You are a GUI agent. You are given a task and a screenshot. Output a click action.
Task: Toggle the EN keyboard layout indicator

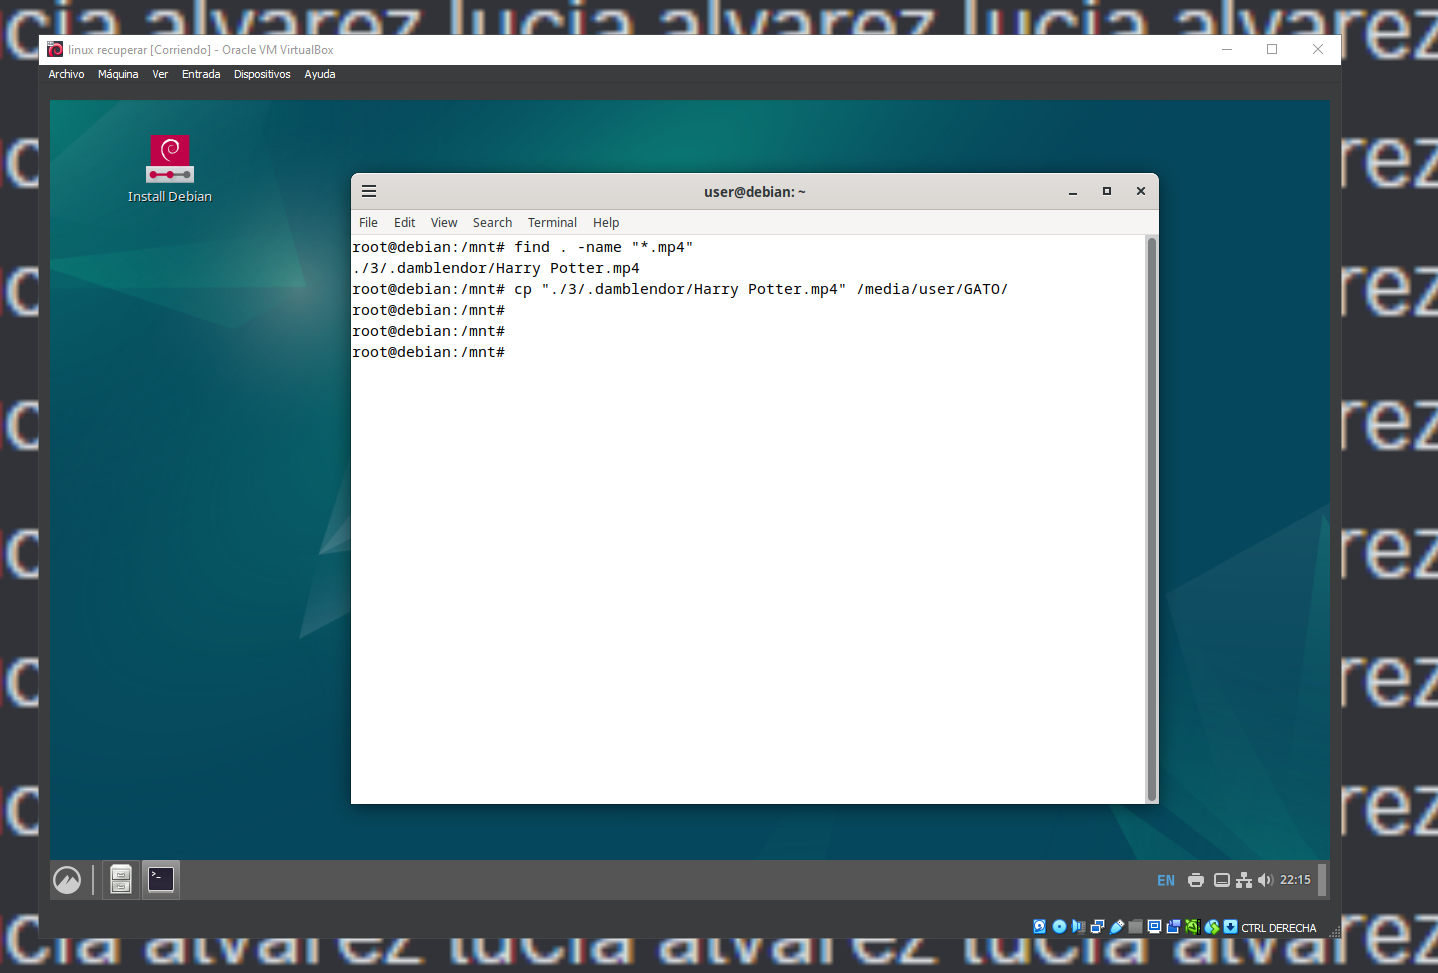1165,880
